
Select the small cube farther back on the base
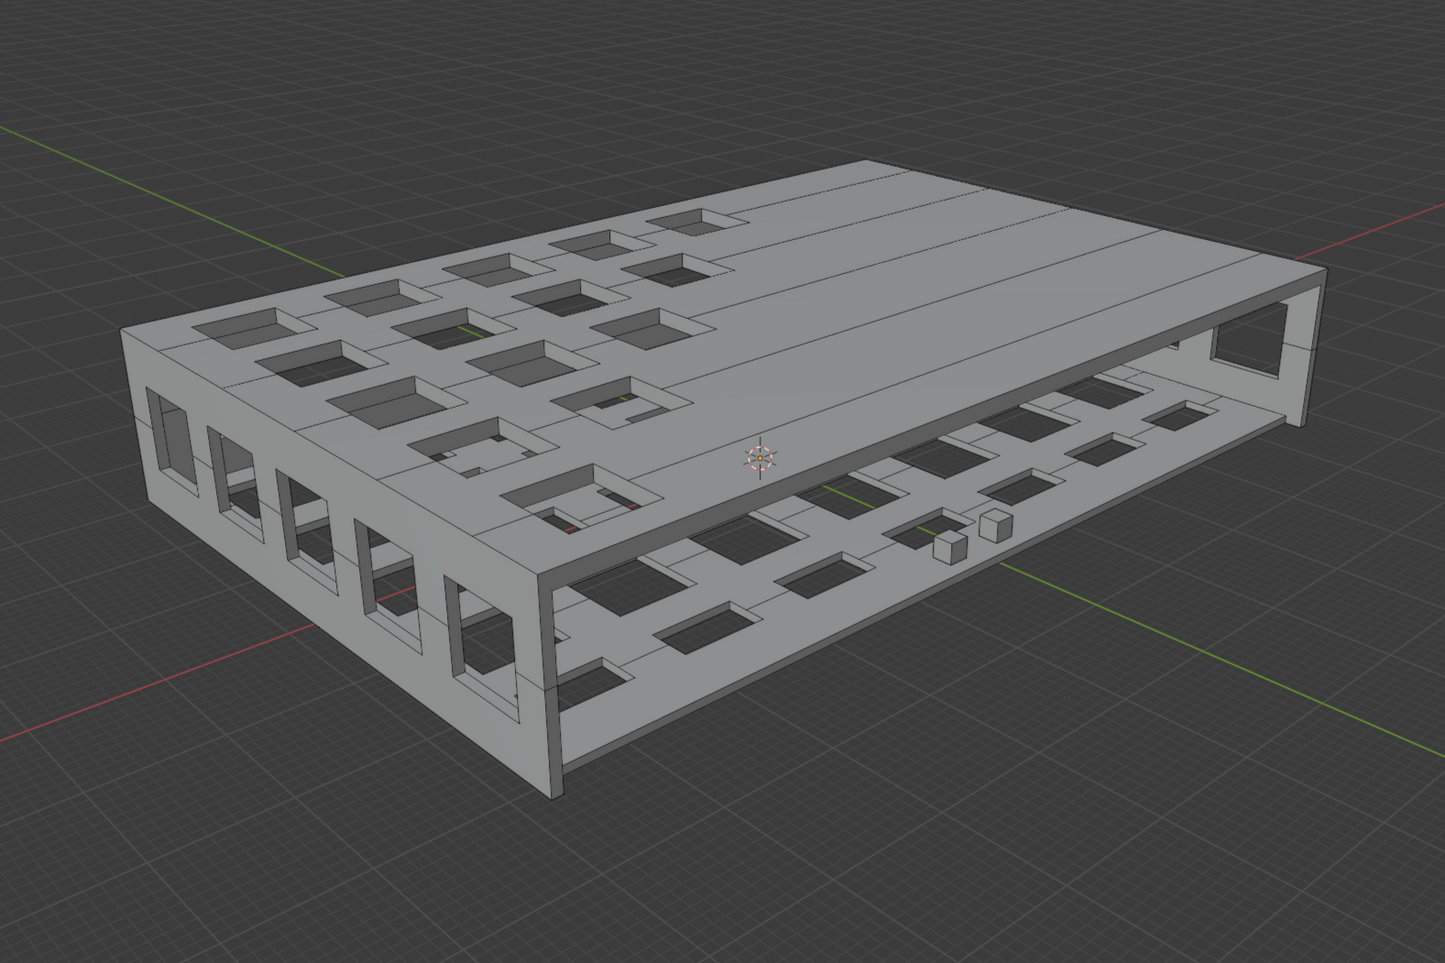click(996, 525)
